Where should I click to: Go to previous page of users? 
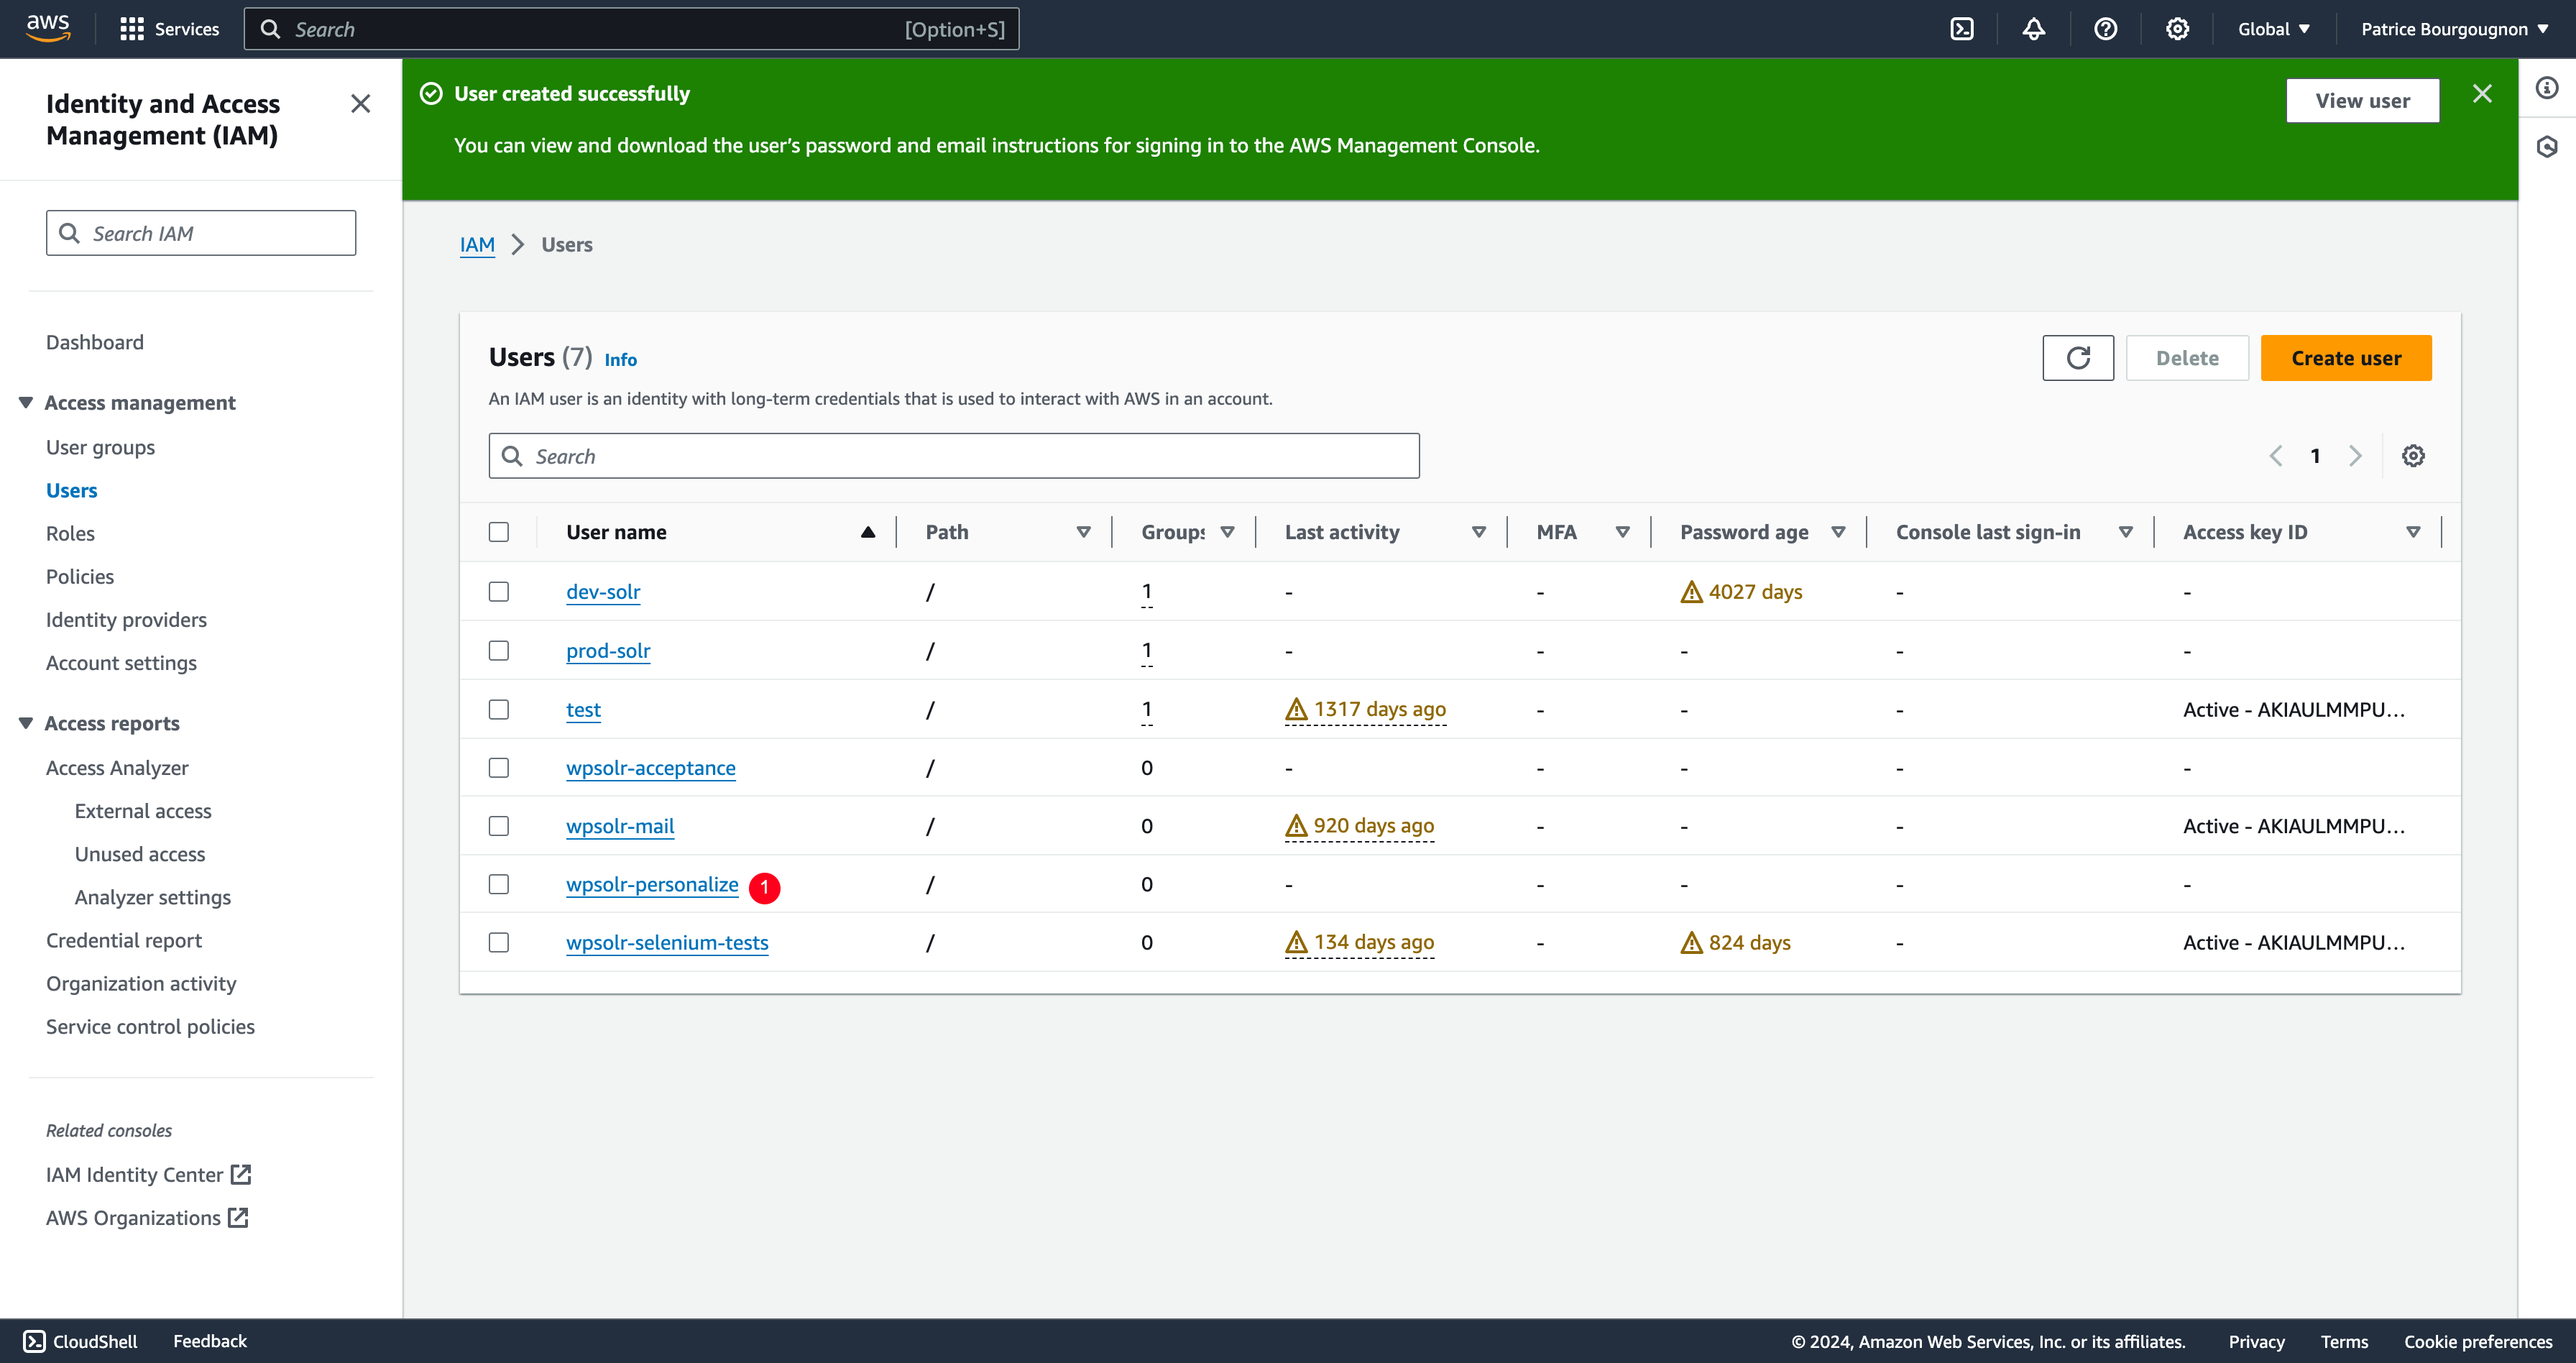pos(2276,456)
